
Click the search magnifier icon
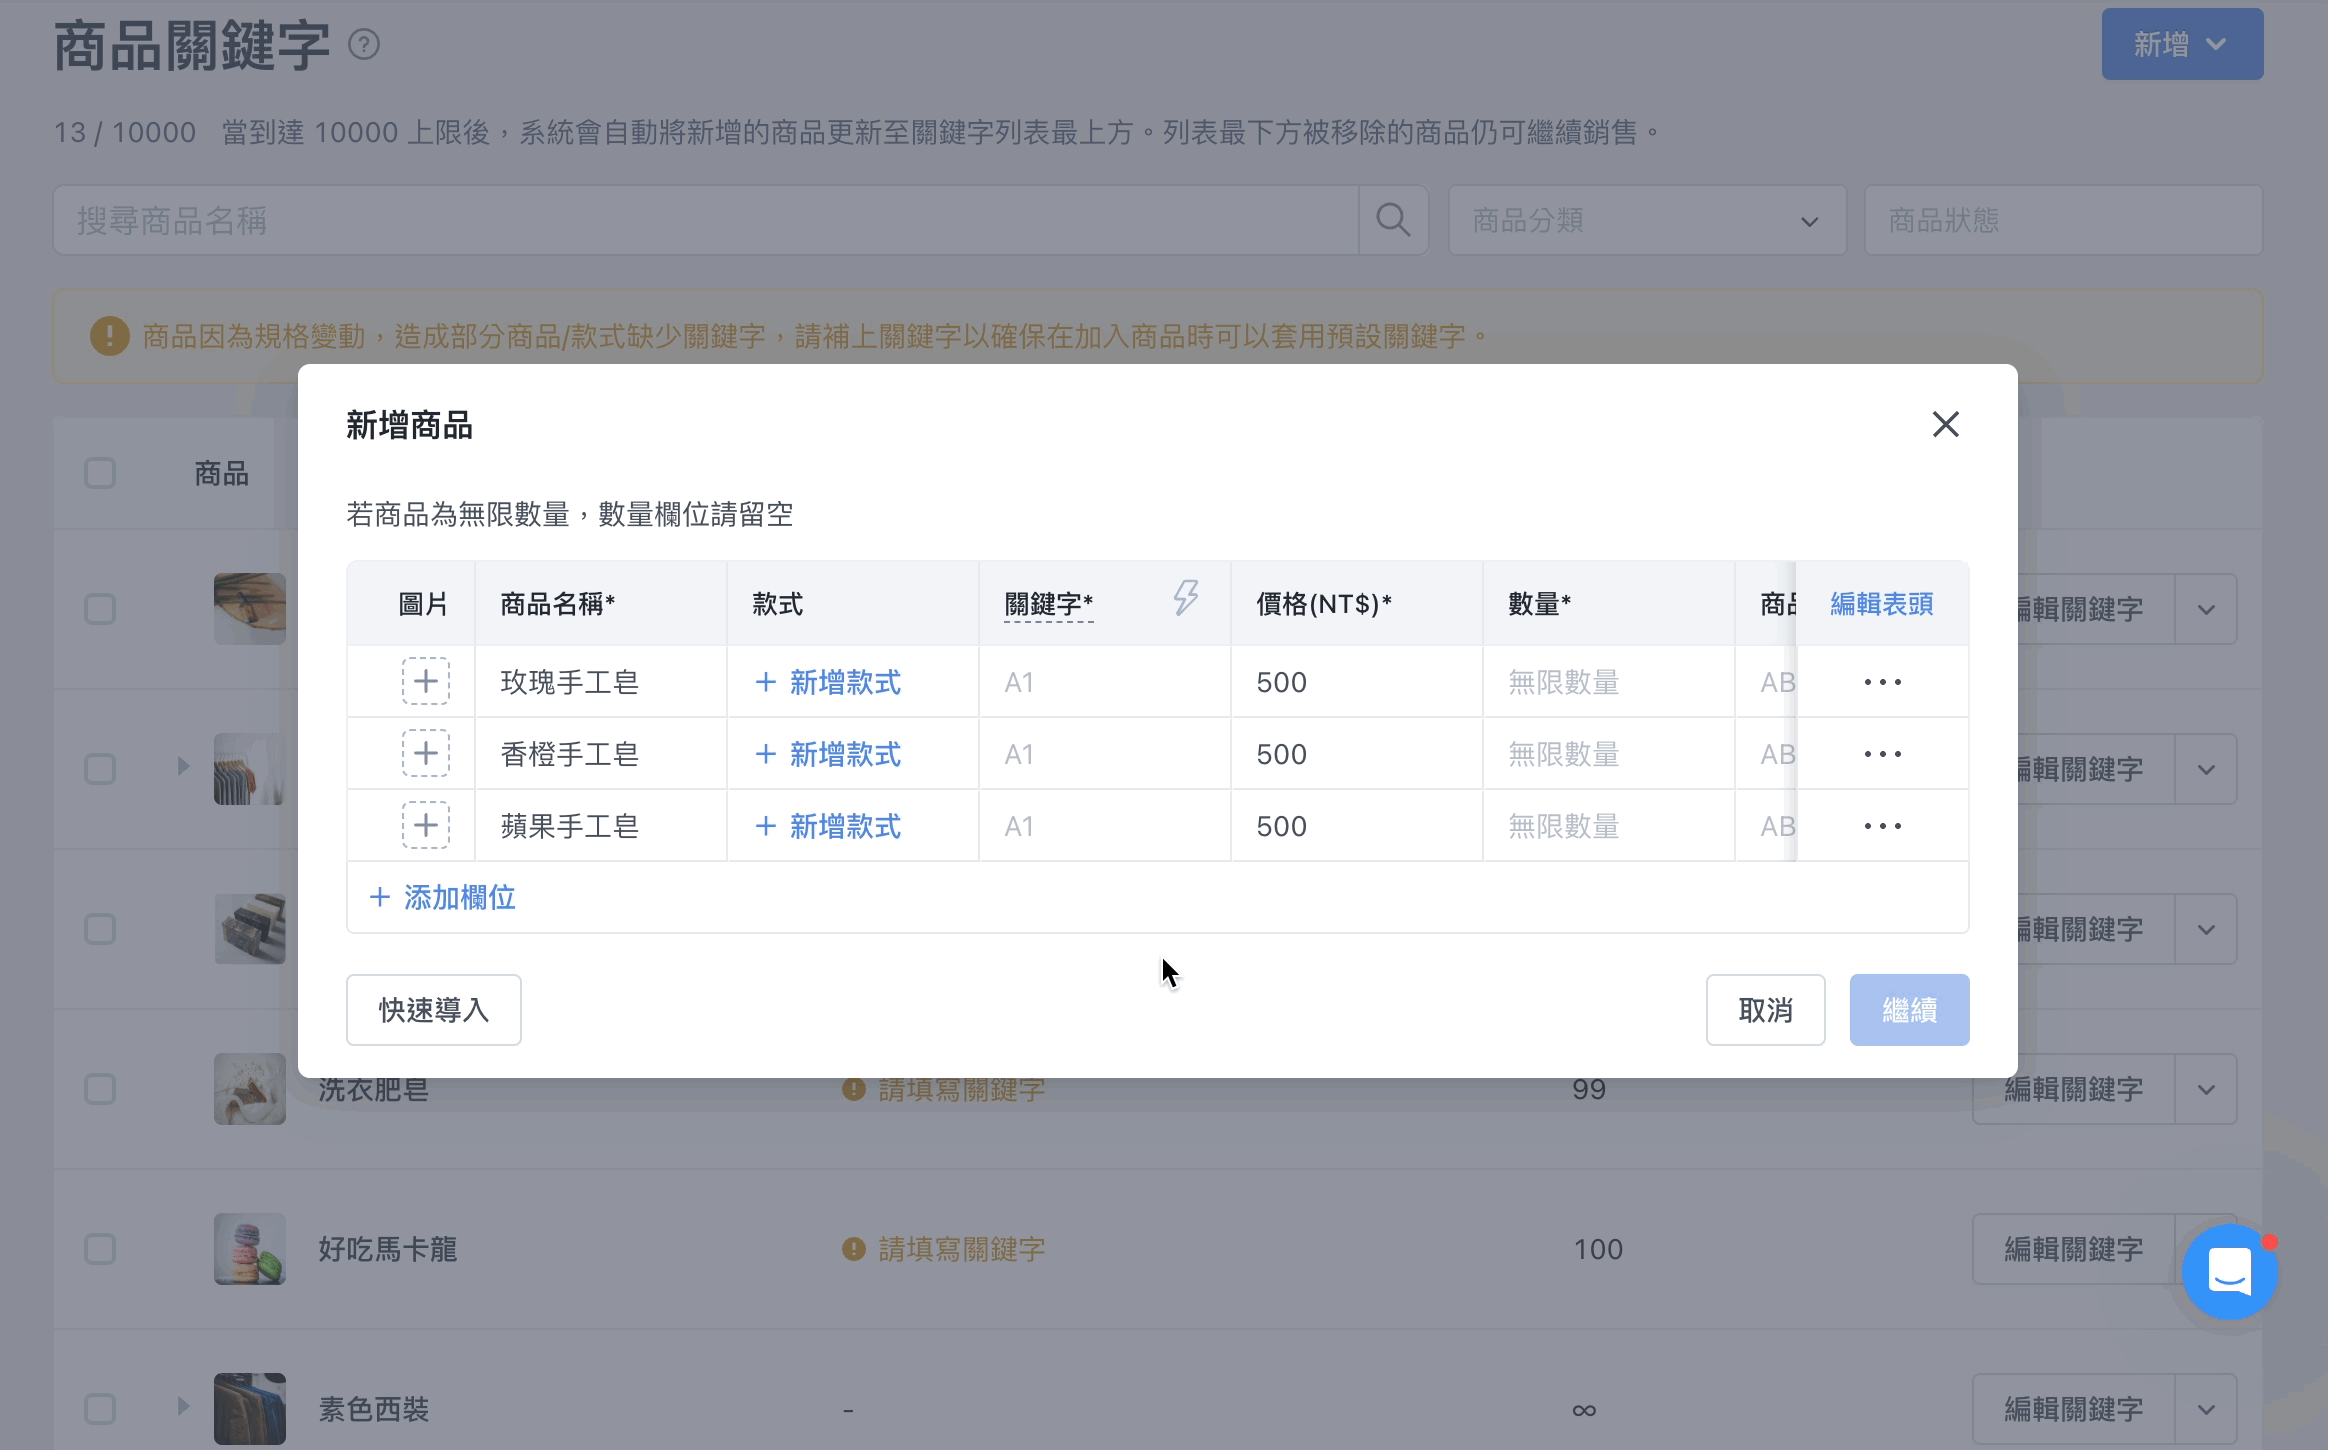pyautogui.click(x=1393, y=220)
